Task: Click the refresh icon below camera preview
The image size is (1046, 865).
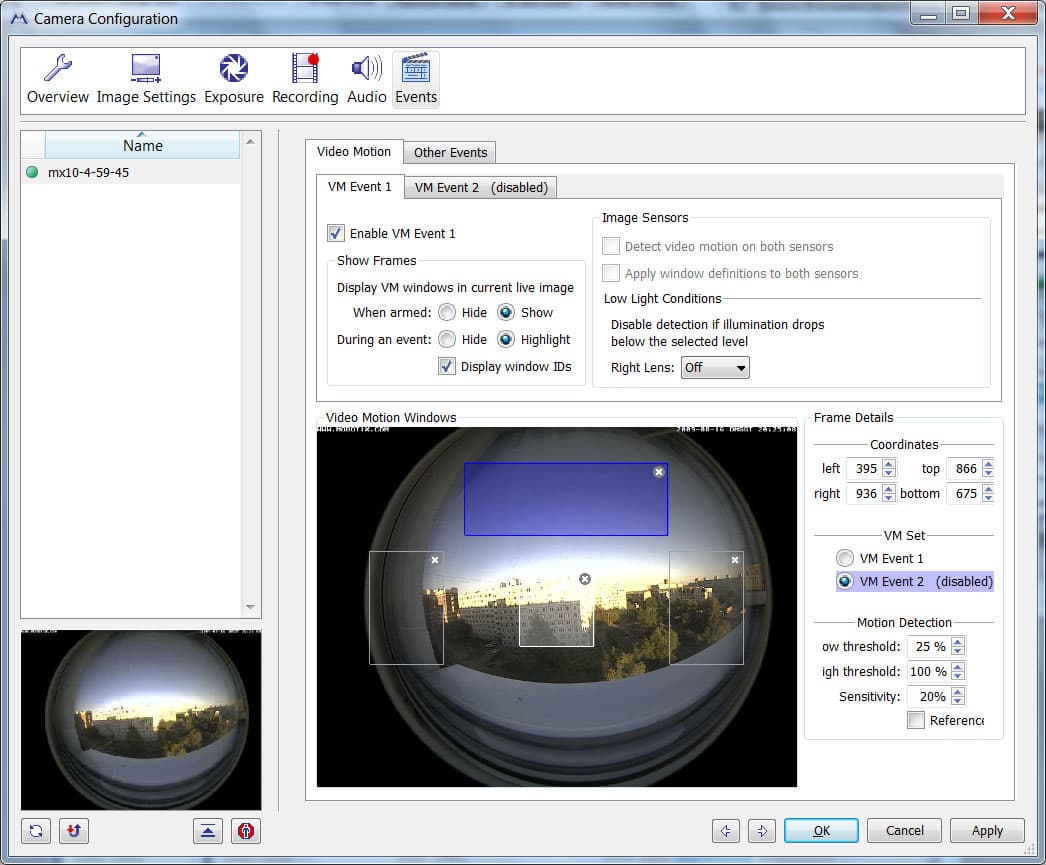Action: click(x=36, y=831)
